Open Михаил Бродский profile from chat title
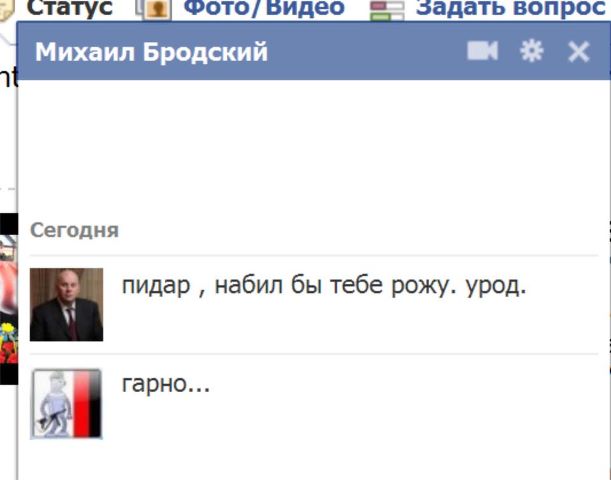 click(x=152, y=52)
